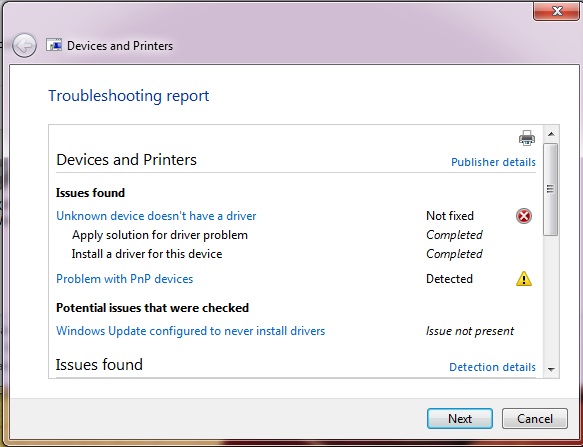Click the scrollbar up arrow
Image resolution: width=583 pixels, height=447 pixels.
tap(551, 134)
